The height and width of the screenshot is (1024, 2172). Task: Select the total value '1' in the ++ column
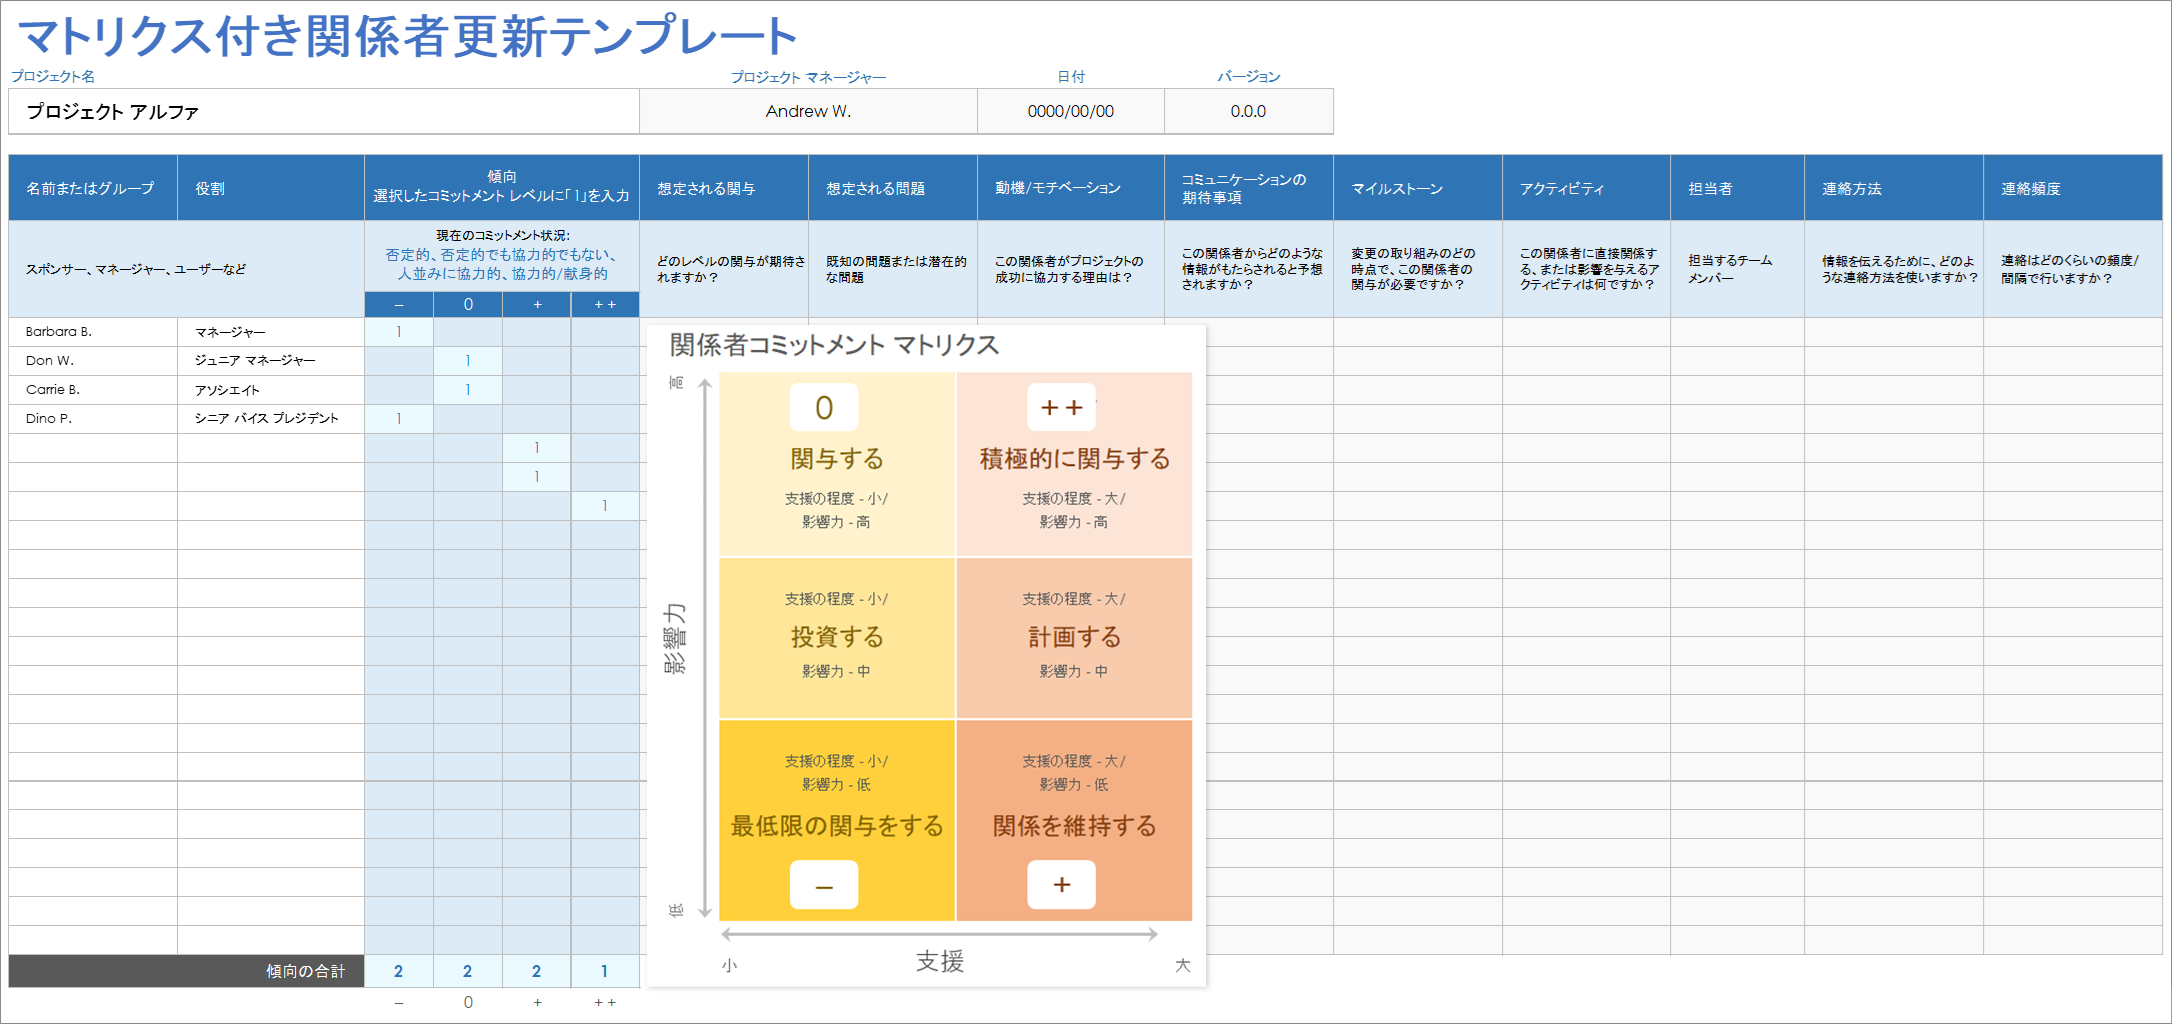[605, 971]
